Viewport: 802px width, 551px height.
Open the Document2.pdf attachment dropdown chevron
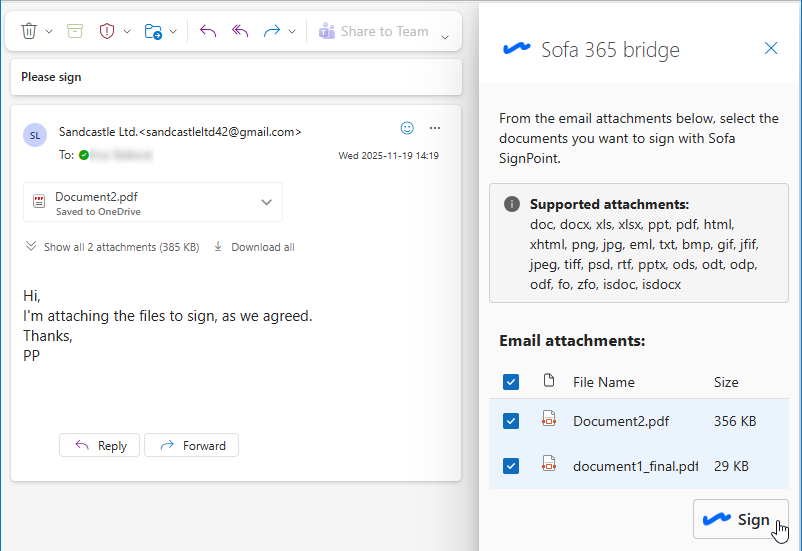266,202
